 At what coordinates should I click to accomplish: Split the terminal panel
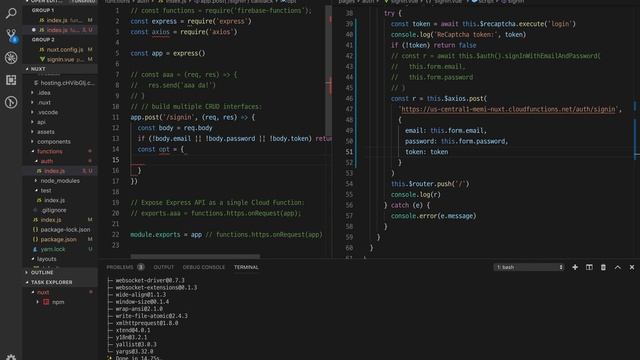[x=589, y=267]
